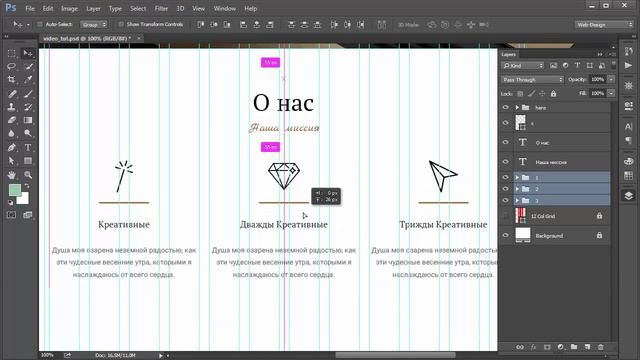Image resolution: width=640 pixels, height=360 pixels.
Task: Hide the 'hero' group layer
Action: 505,107
